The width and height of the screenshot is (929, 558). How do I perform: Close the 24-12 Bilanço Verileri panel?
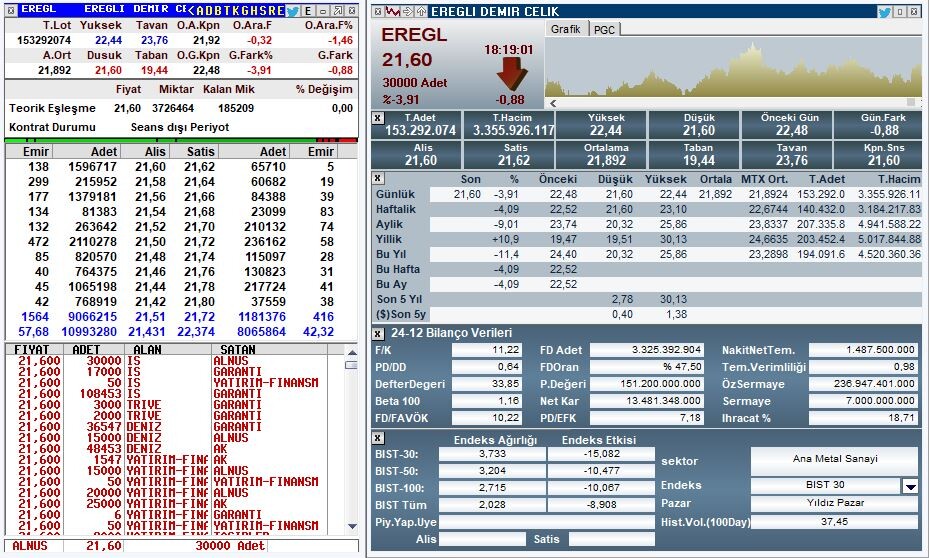click(x=377, y=334)
